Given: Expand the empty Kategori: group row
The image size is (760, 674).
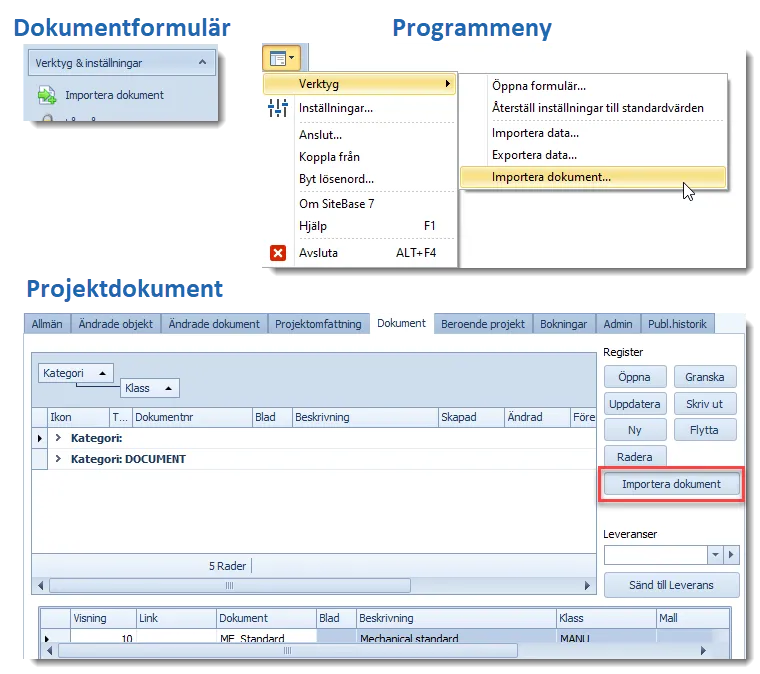Looking at the screenshot, I should (58, 438).
